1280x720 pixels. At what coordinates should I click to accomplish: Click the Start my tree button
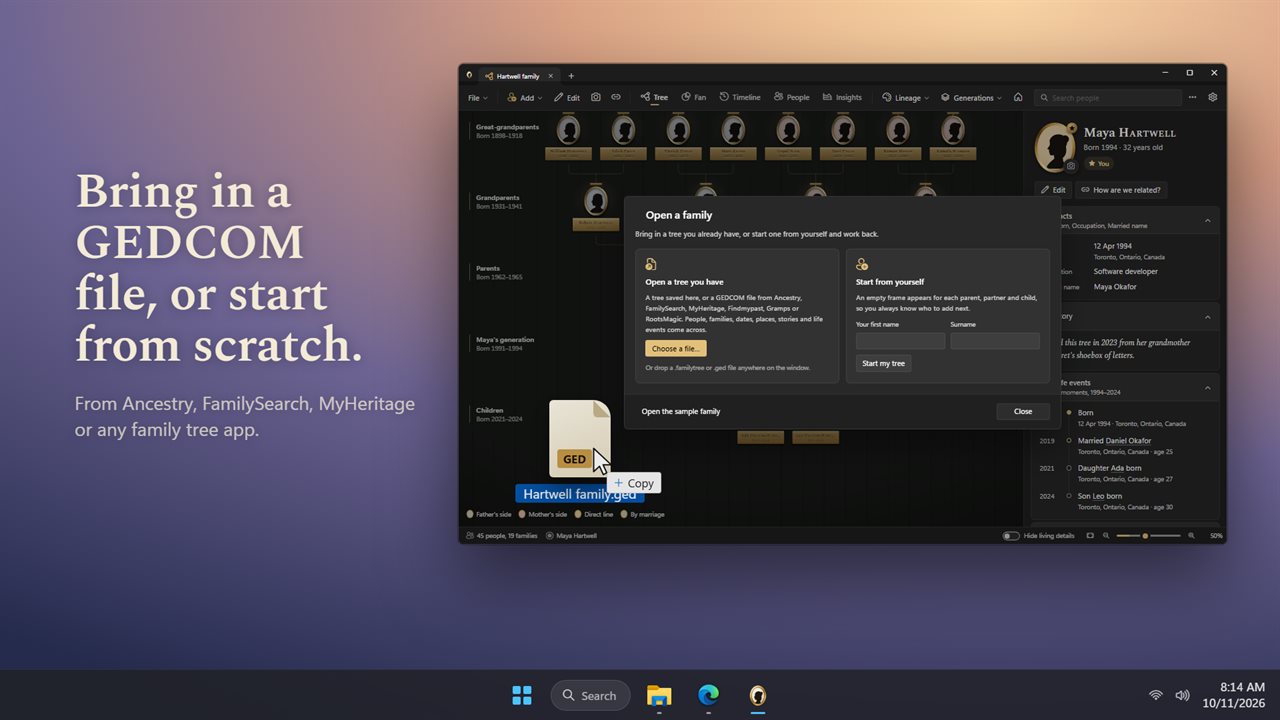click(x=883, y=363)
